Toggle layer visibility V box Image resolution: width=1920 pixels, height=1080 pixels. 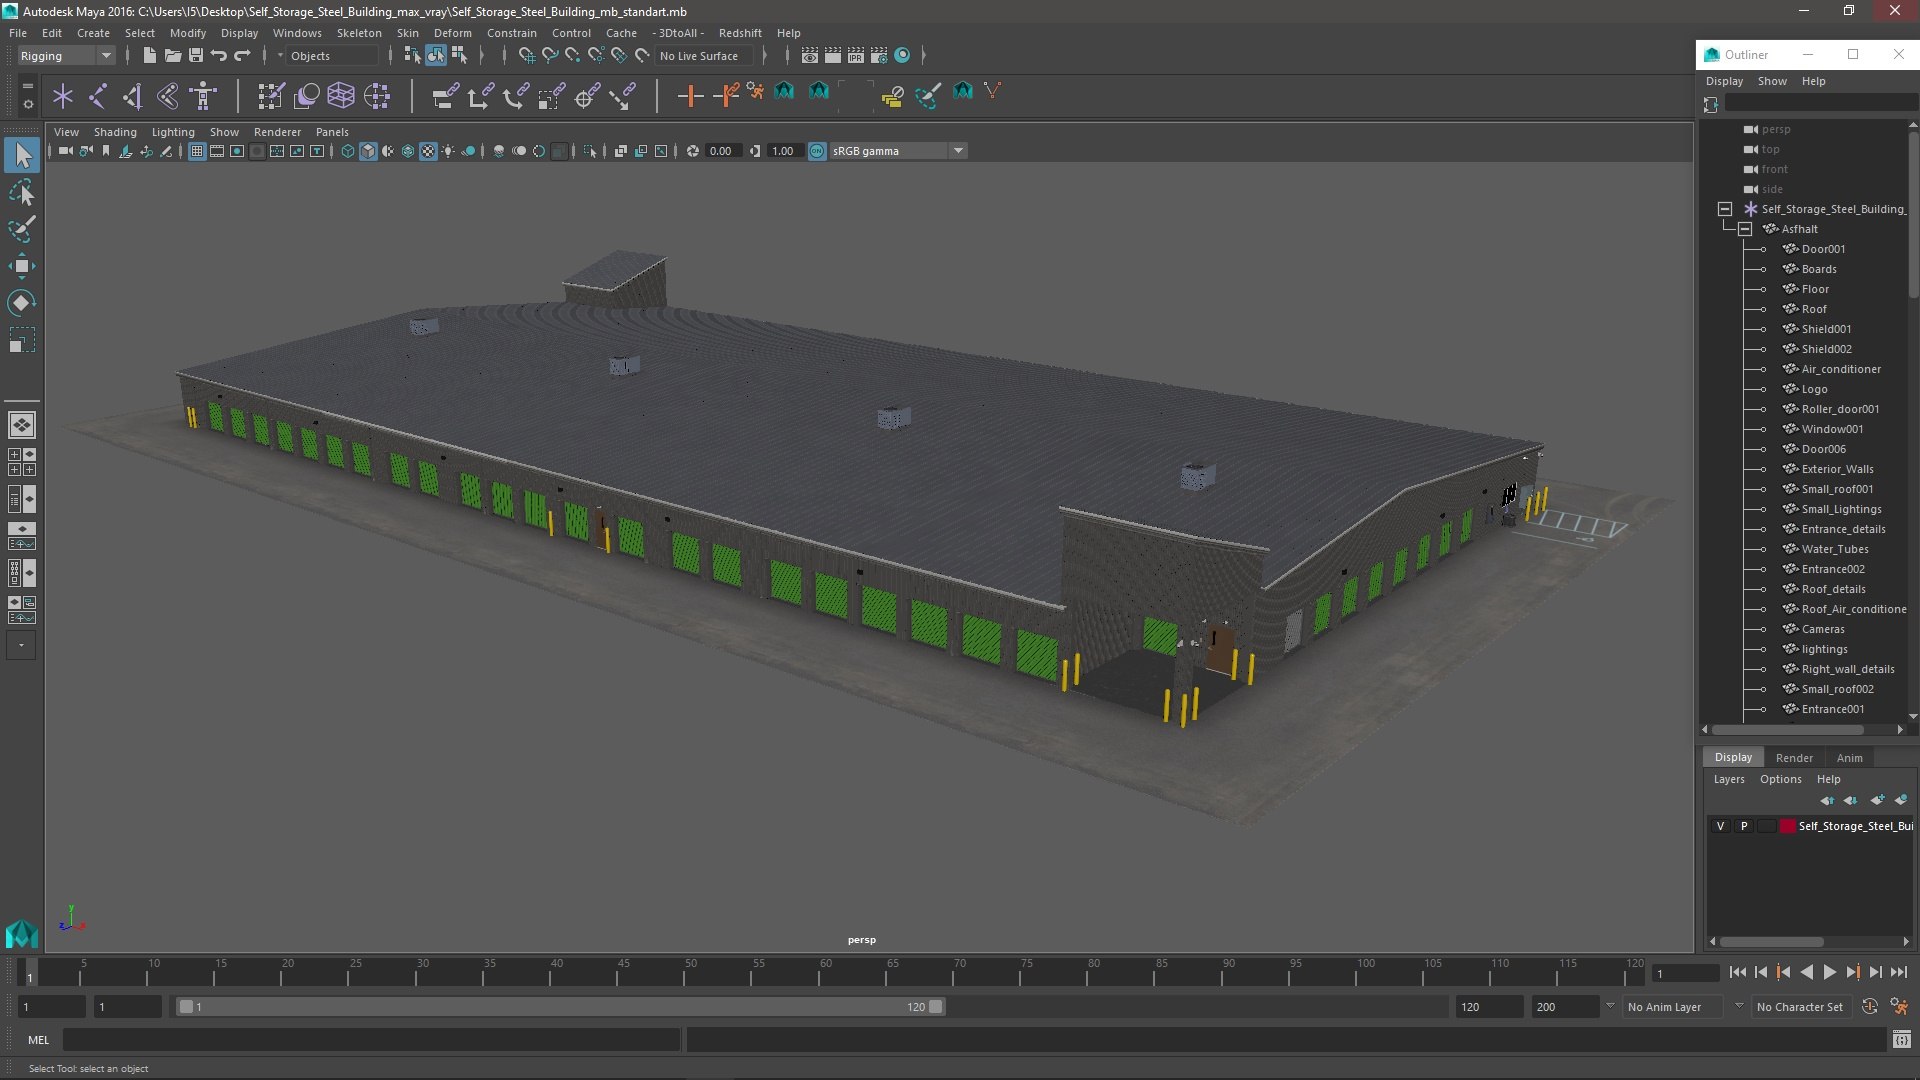pyautogui.click(x=1720, y=826)
